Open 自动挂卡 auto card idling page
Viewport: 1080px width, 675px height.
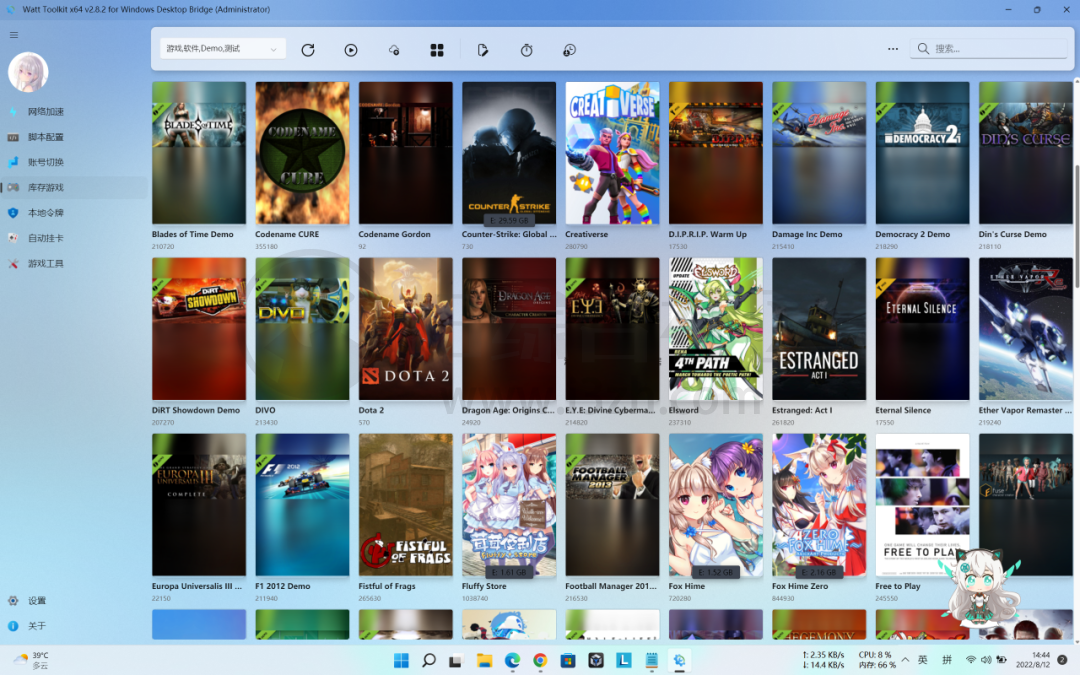[x=74, y=238]
